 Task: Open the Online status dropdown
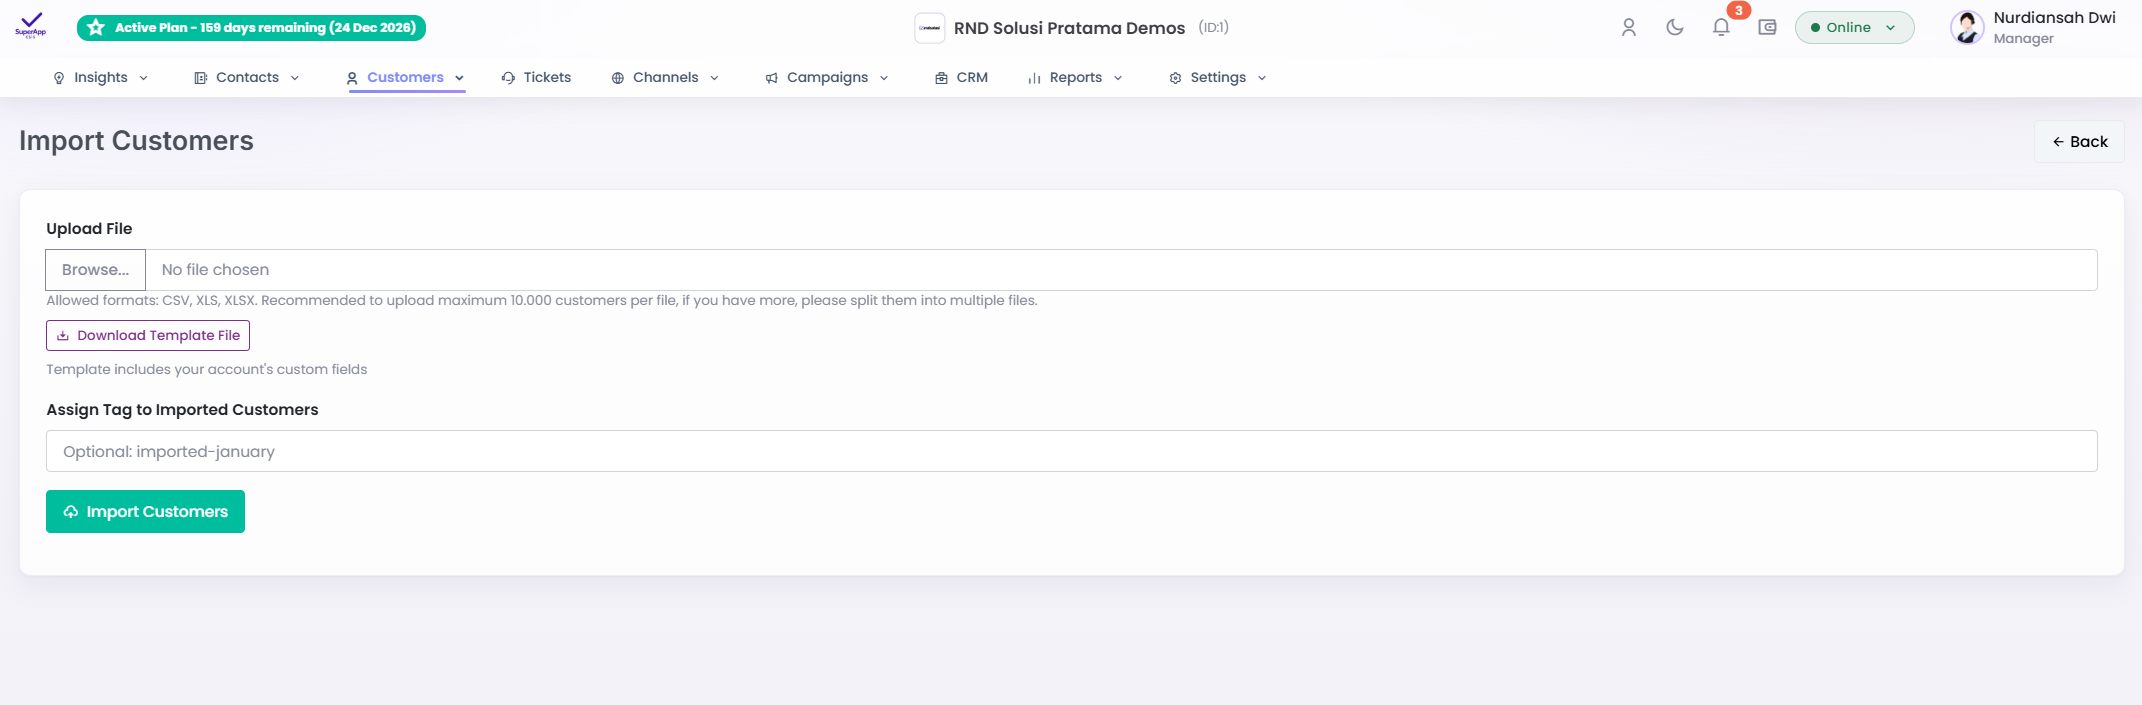[1855, 28]
